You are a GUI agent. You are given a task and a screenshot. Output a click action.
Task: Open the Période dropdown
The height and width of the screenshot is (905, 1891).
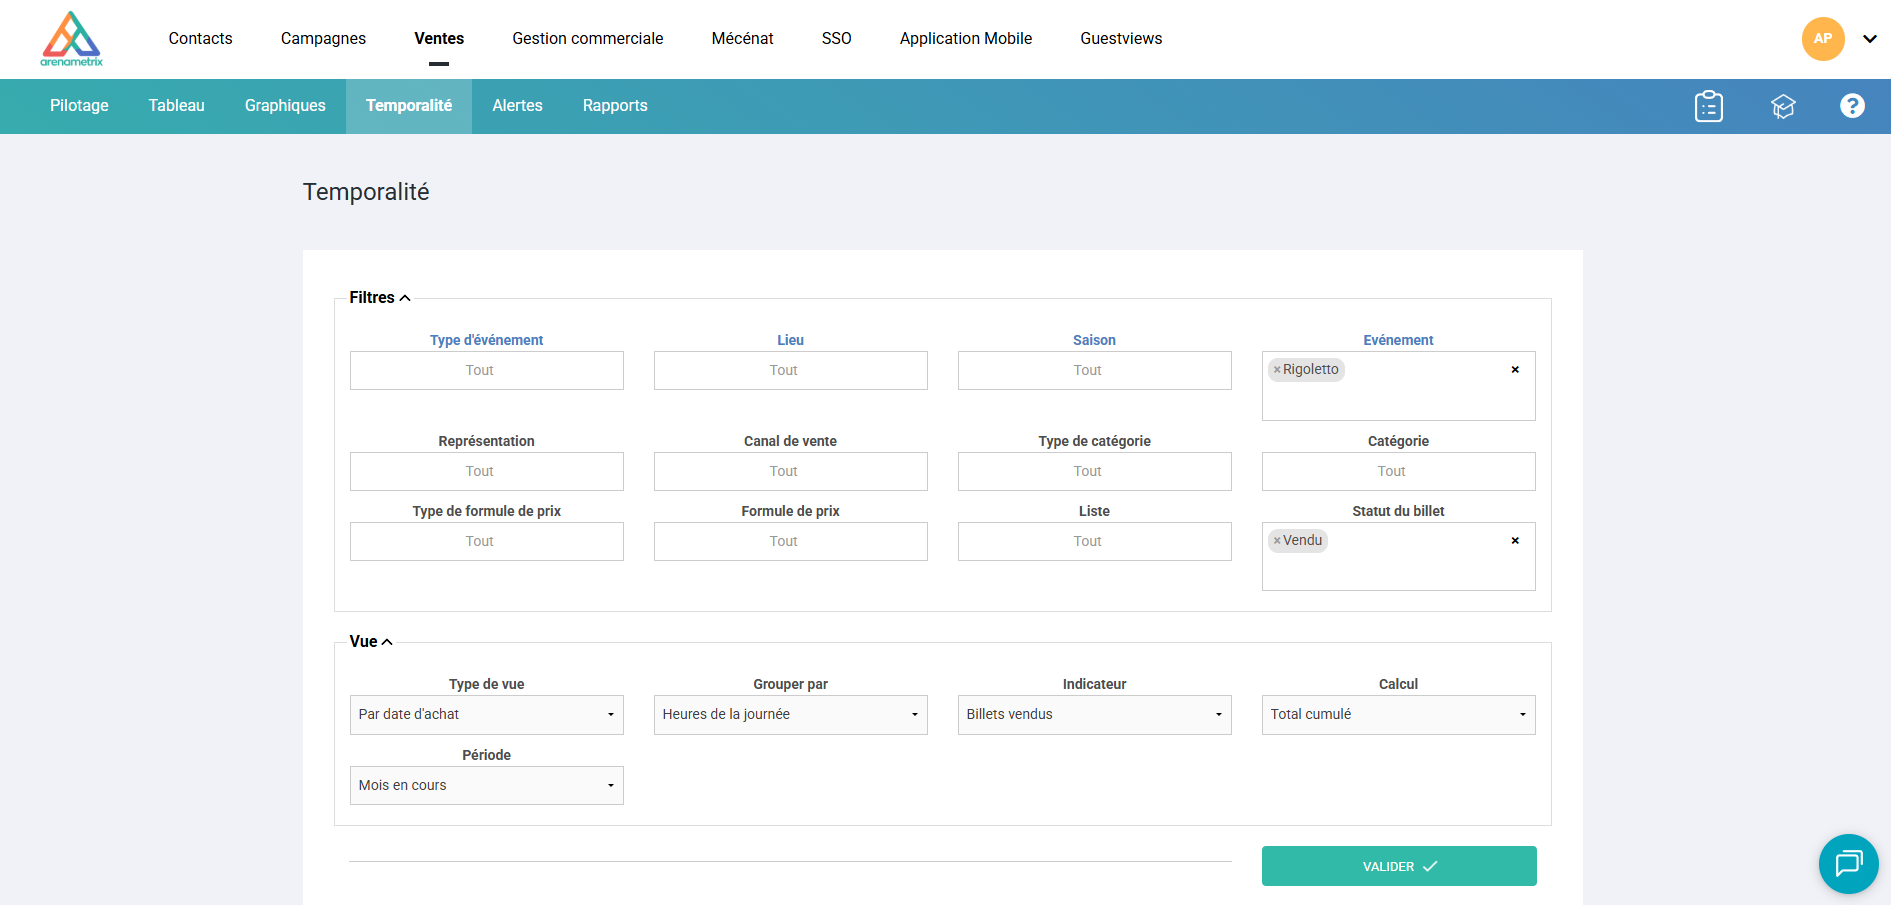pyautogui.click(x=486, y=786)
